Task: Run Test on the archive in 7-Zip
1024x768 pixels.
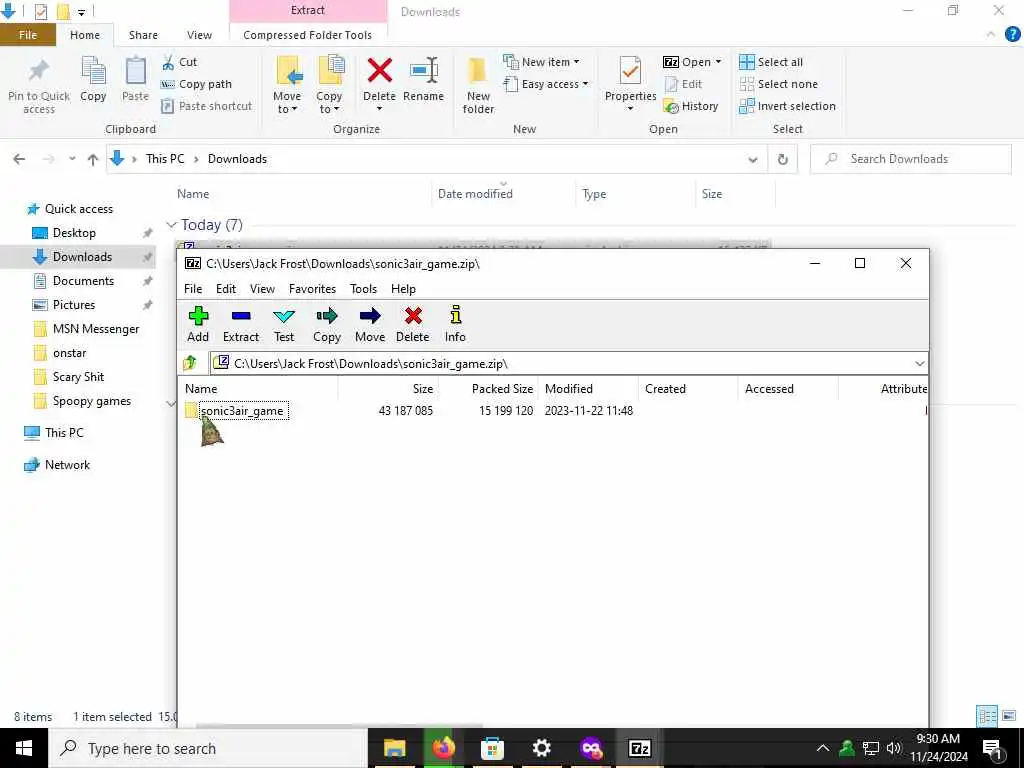Action: [283, 325]
